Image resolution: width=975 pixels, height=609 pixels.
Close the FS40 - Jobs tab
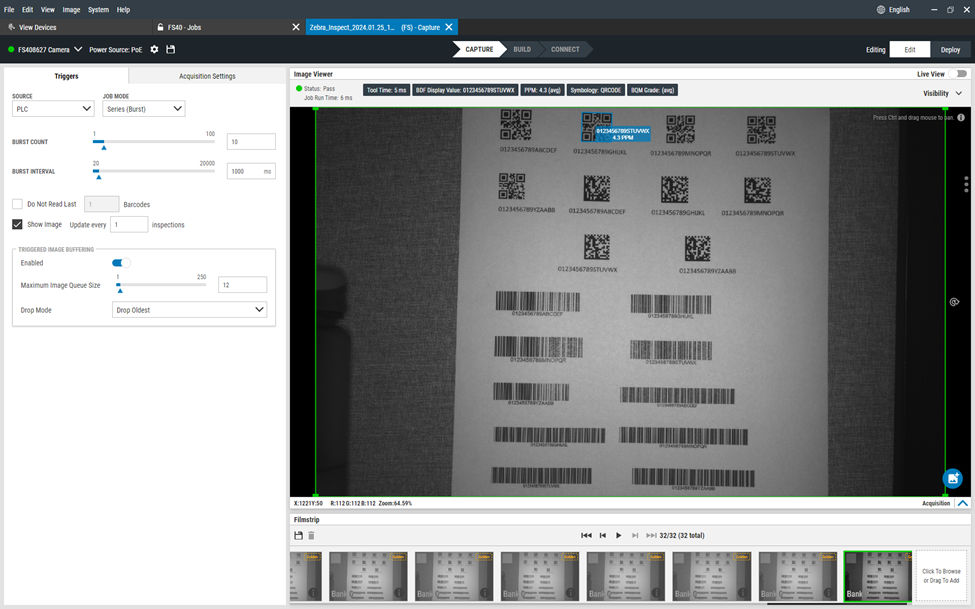[x=296, y=27]
